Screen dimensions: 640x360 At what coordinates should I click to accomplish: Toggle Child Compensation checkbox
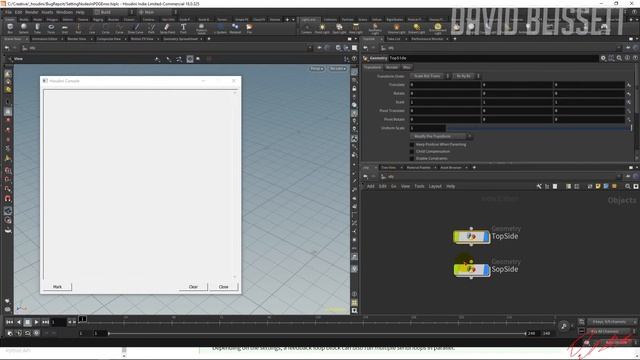[x=412, y=151]
